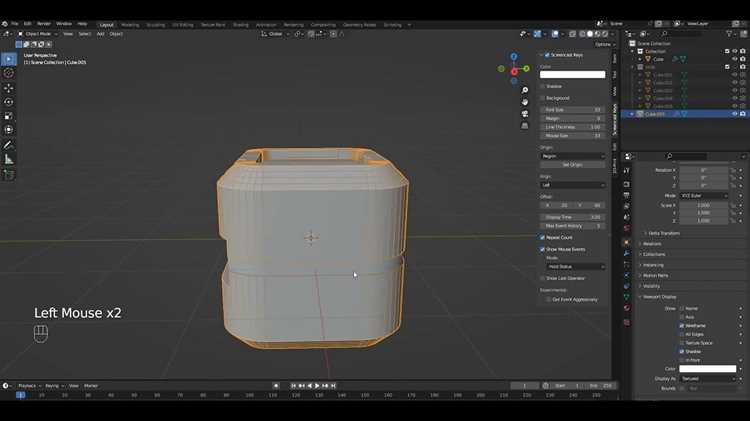The height and width of the screenshot is (421, 750).
Task: Click the Viewport Display object color swatch
Action: 707,369
